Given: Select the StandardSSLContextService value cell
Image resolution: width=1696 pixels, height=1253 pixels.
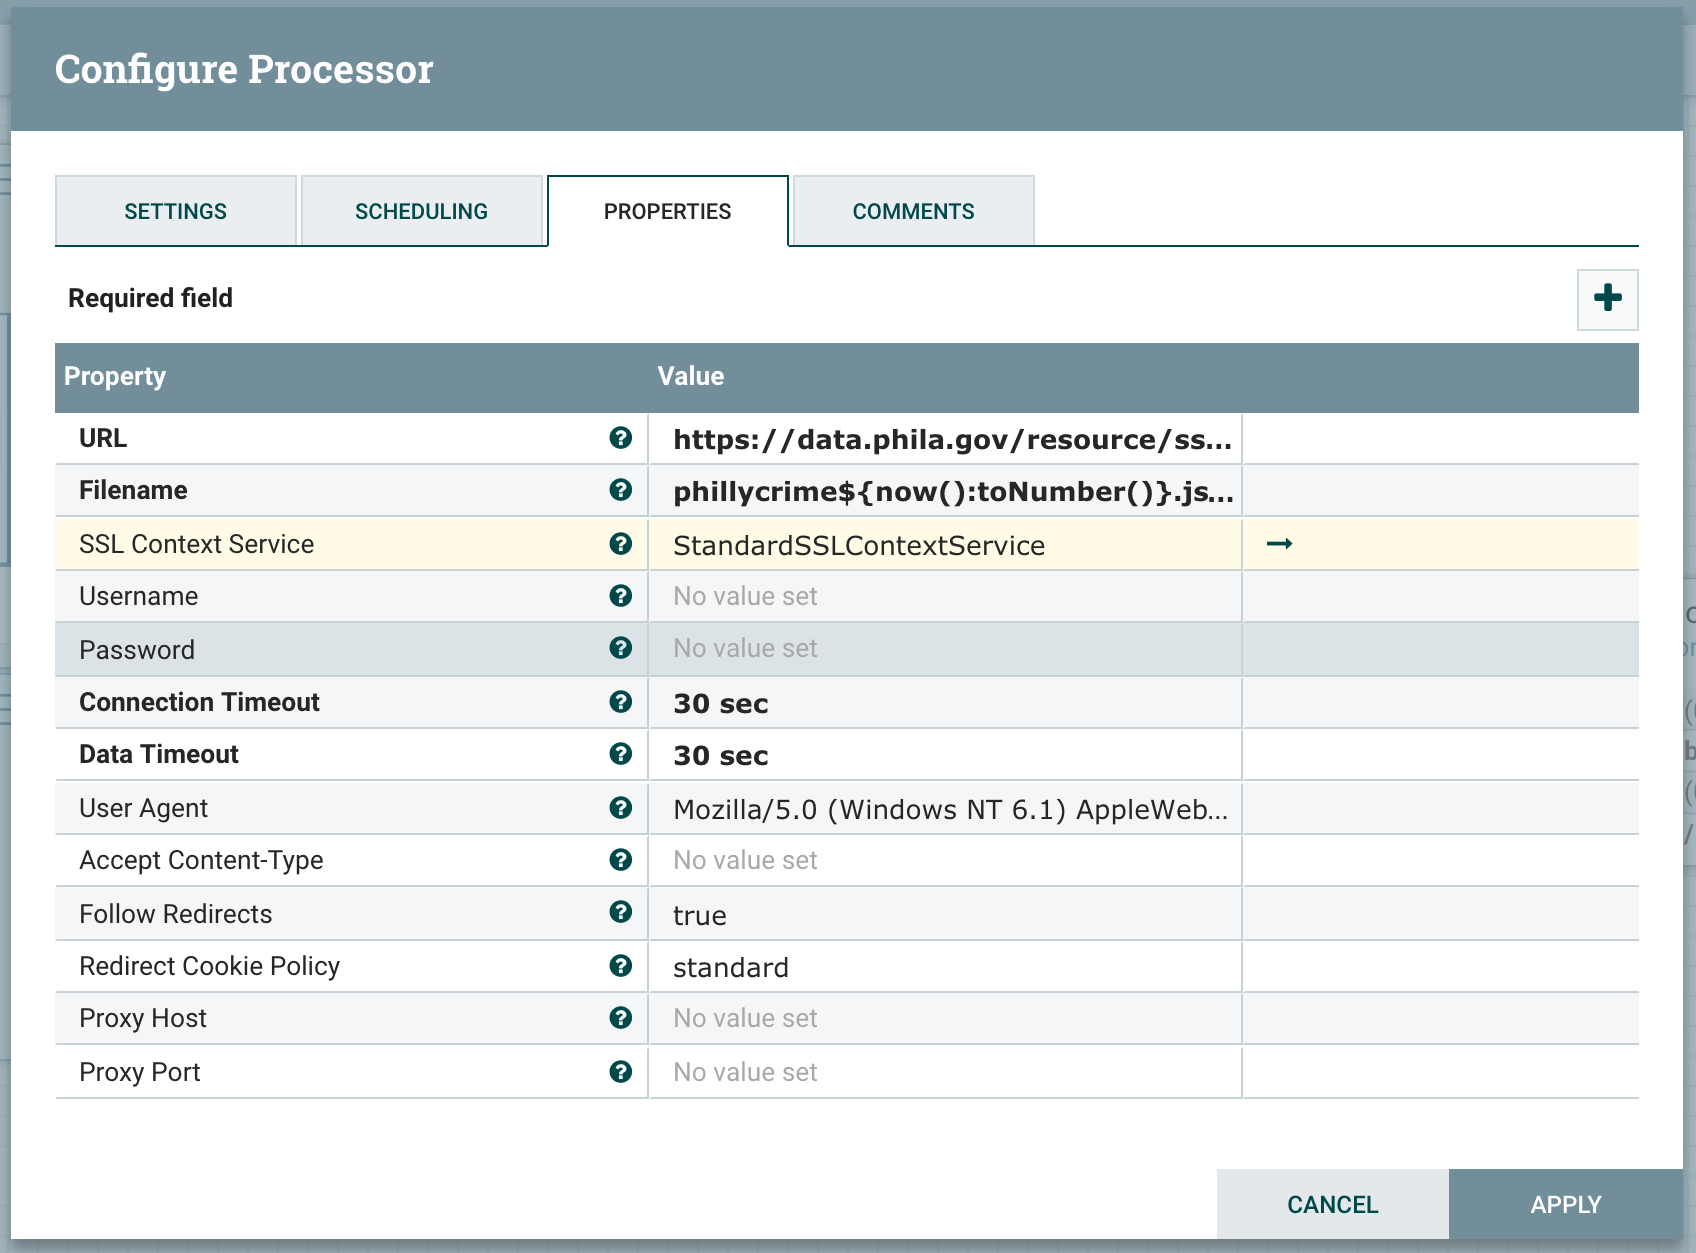Looking at the screenshot, I should [x=944, y=545].
